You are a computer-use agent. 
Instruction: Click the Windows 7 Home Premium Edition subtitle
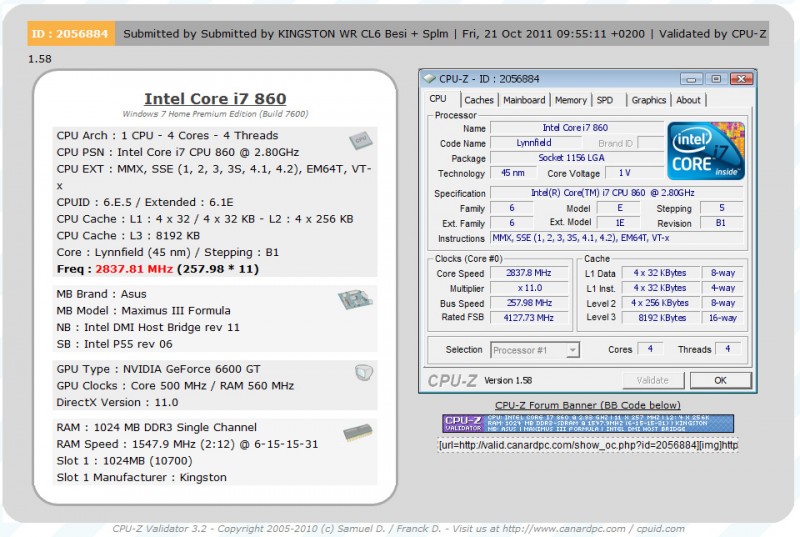215,114
